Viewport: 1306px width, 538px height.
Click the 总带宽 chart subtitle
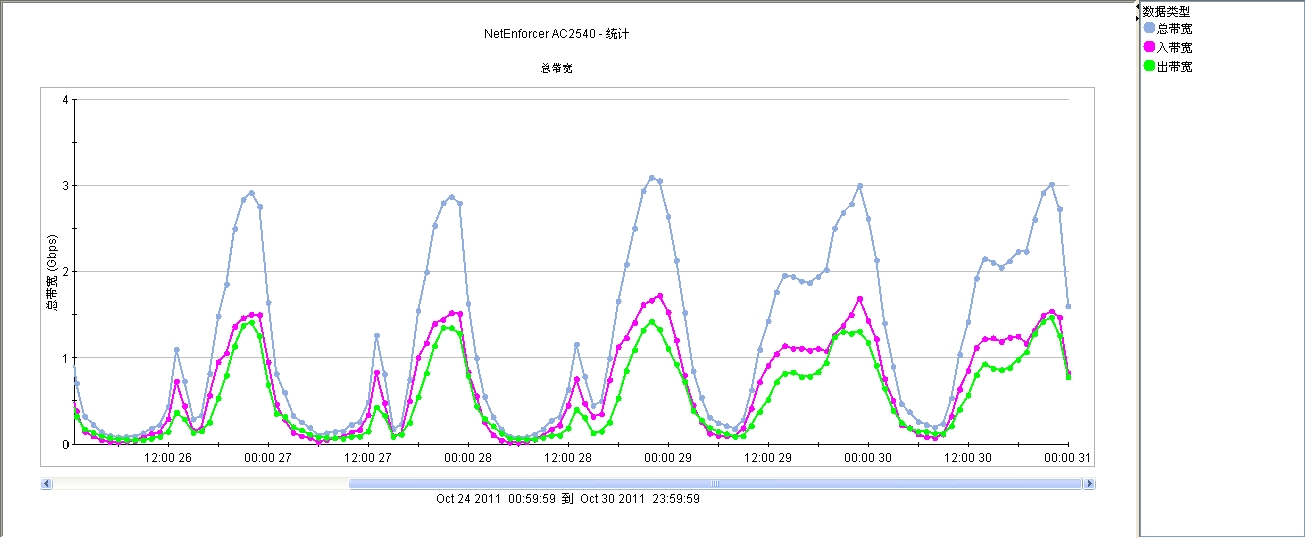tap(556, 69)
